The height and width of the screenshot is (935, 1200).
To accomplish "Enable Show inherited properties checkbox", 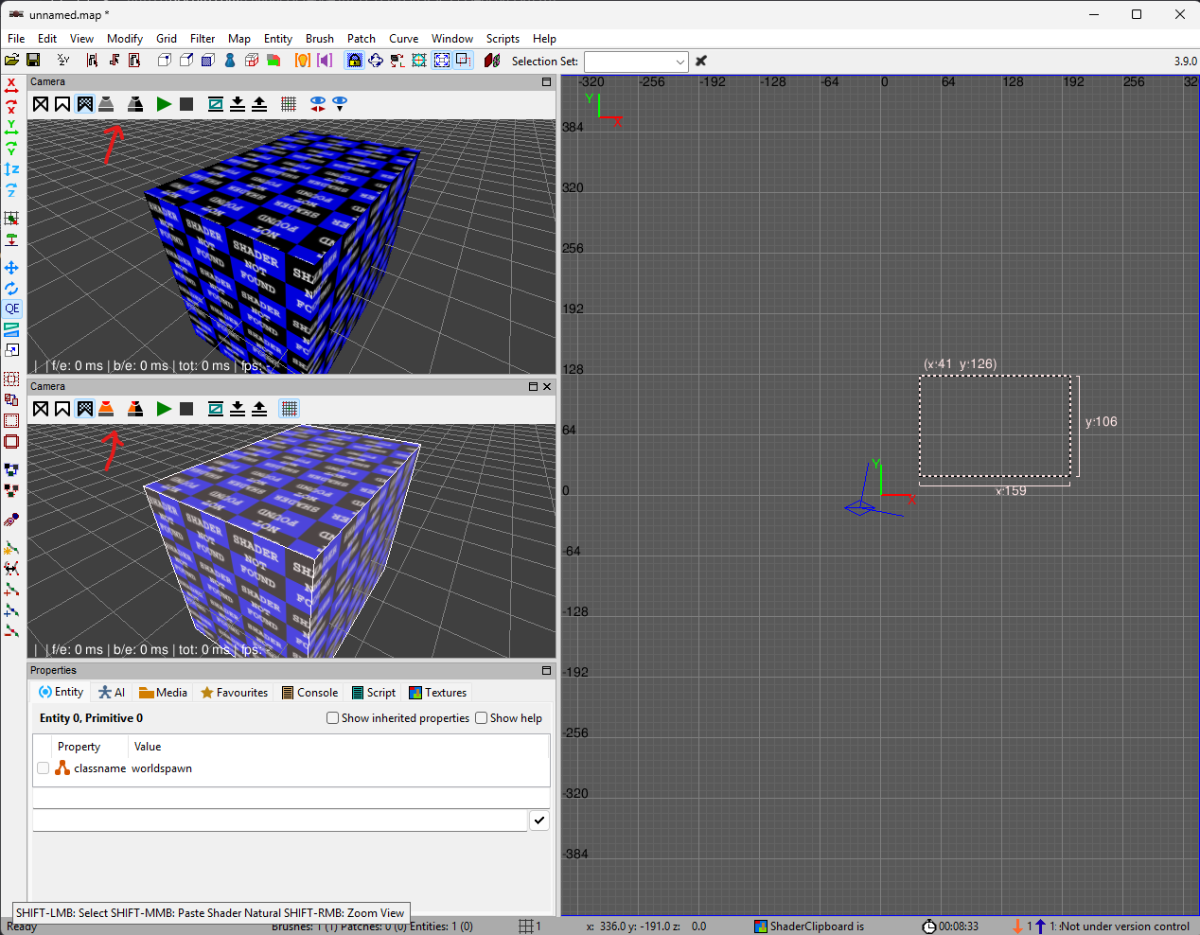I will (333, 718).
